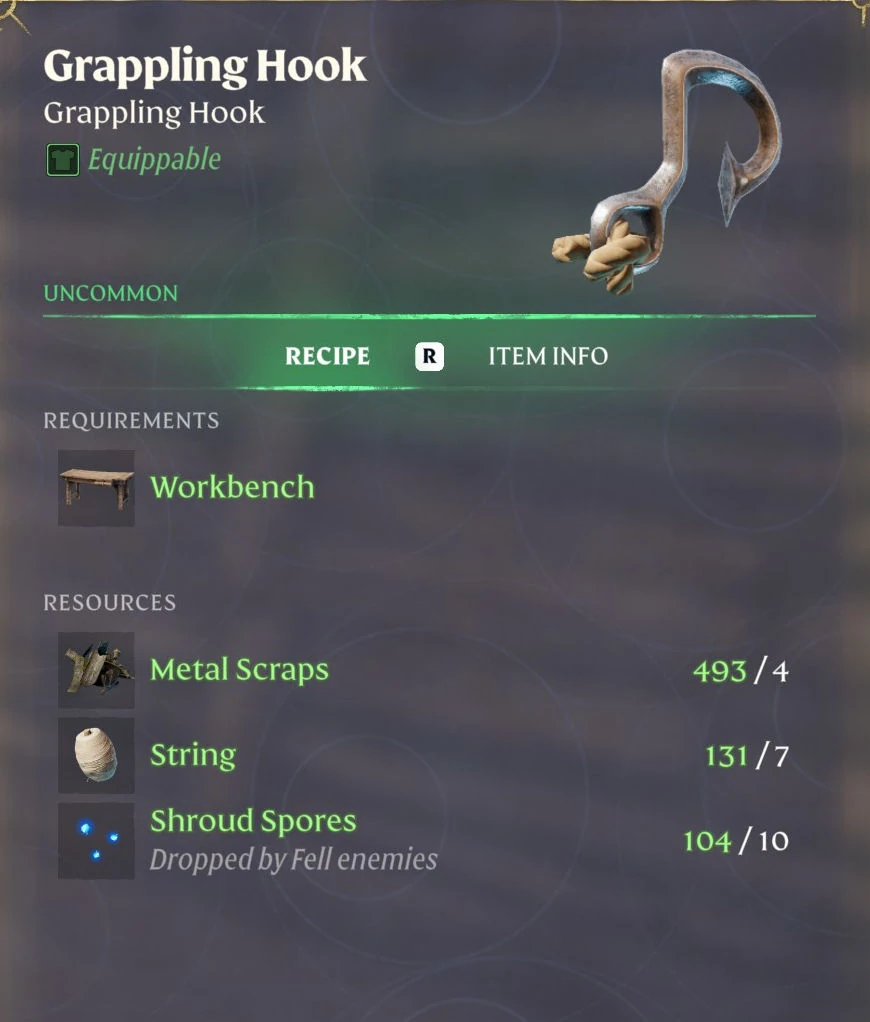Click the green Equippable shirt icon

coord(63,160)
